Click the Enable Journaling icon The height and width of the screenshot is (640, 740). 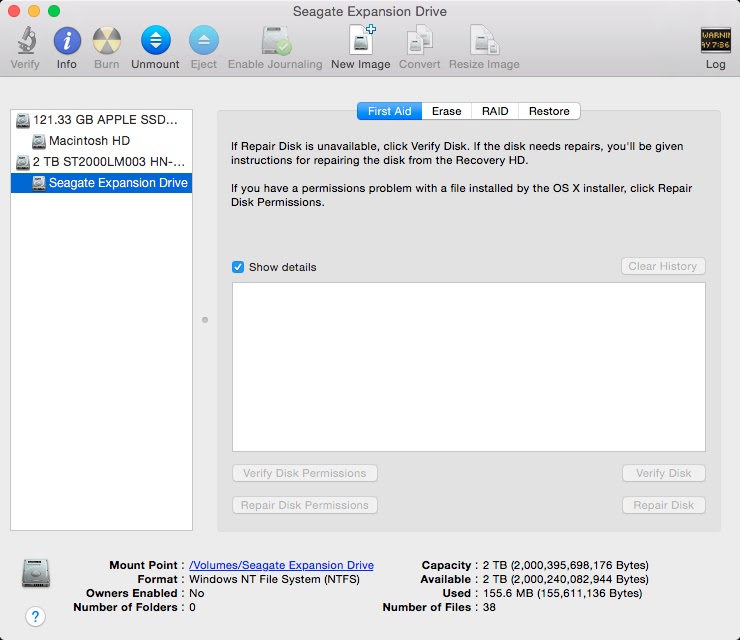coord(276,41)
